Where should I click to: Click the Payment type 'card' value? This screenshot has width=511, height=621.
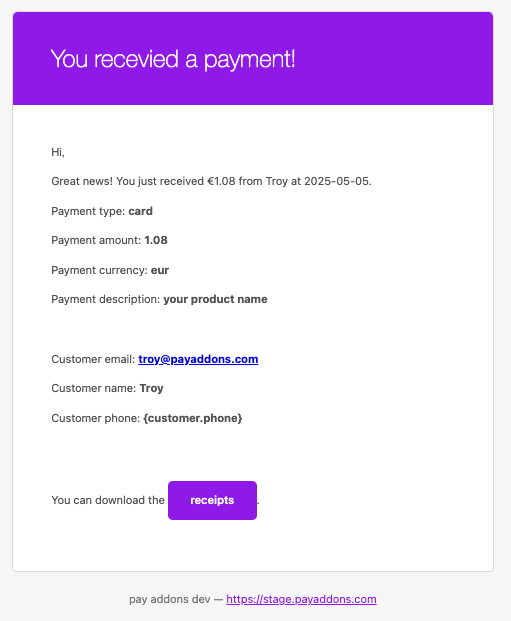[140, 211]
